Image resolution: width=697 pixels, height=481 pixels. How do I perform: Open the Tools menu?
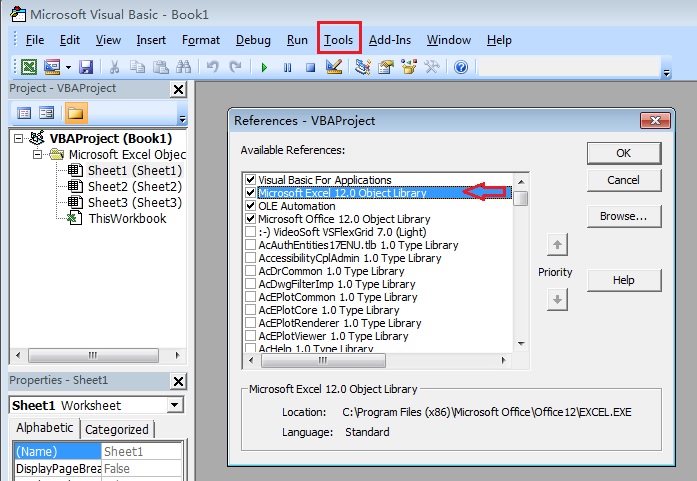(338, 40)
